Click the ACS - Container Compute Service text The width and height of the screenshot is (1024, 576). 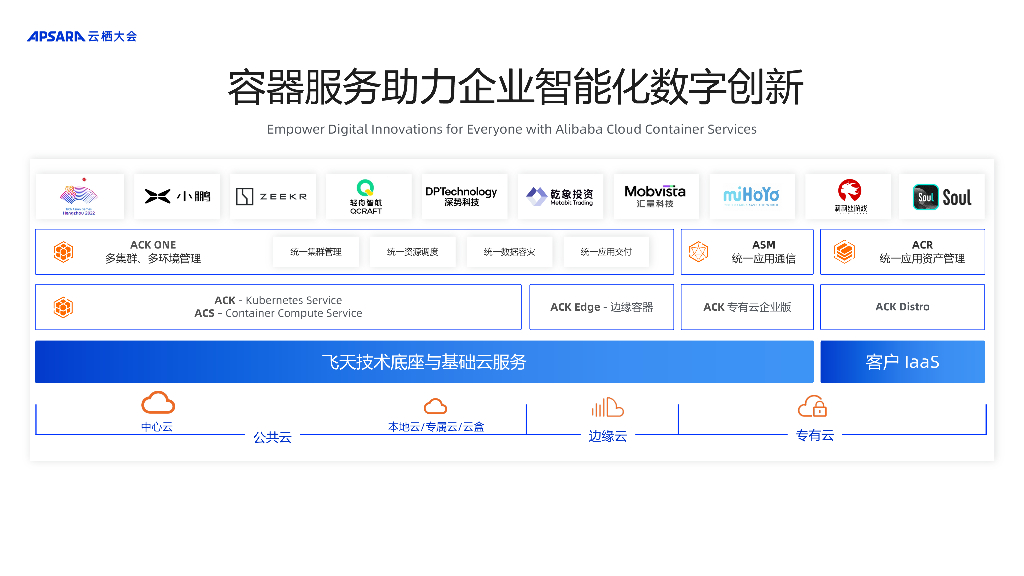tap(278, 313)
